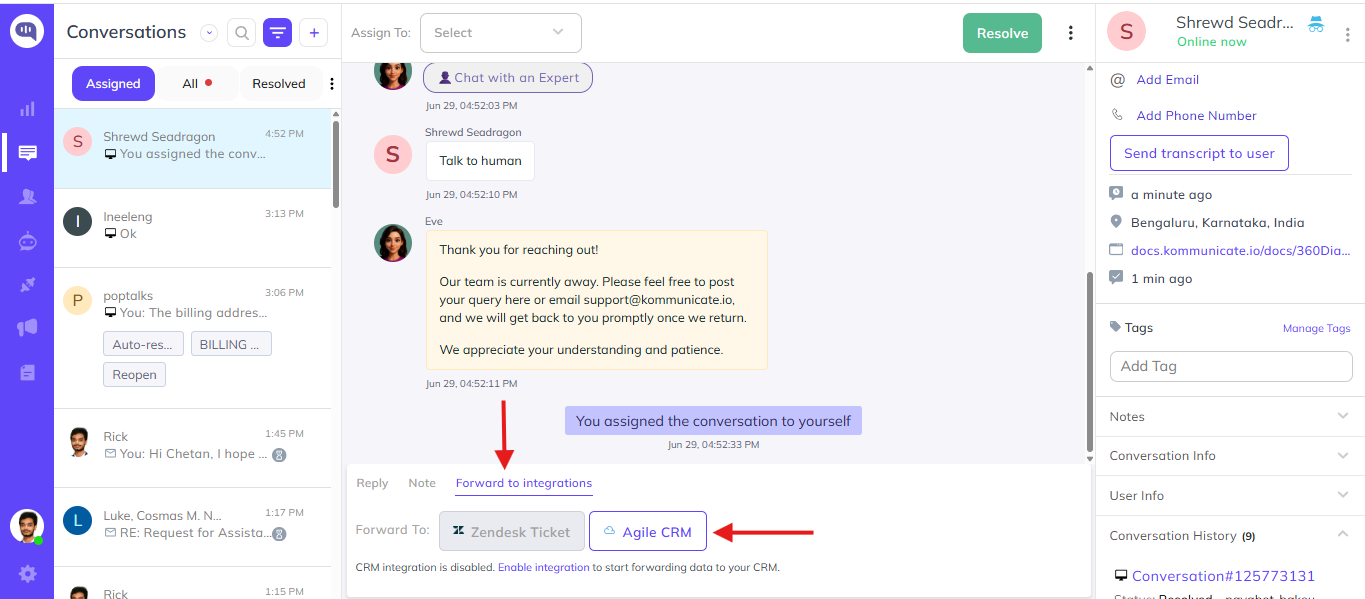The width and height of the screenshot is (1365, 599).
Task: Expand the Conversation Info section
Action: point(1230,456)
